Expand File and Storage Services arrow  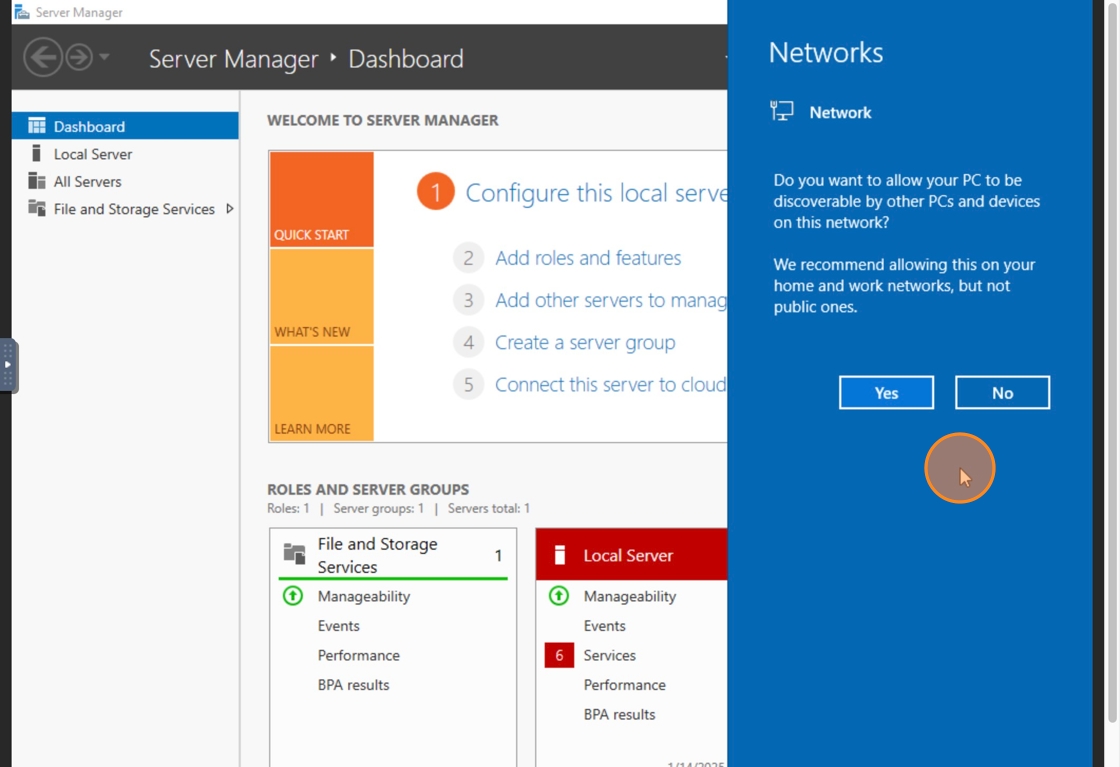(230, 209)
